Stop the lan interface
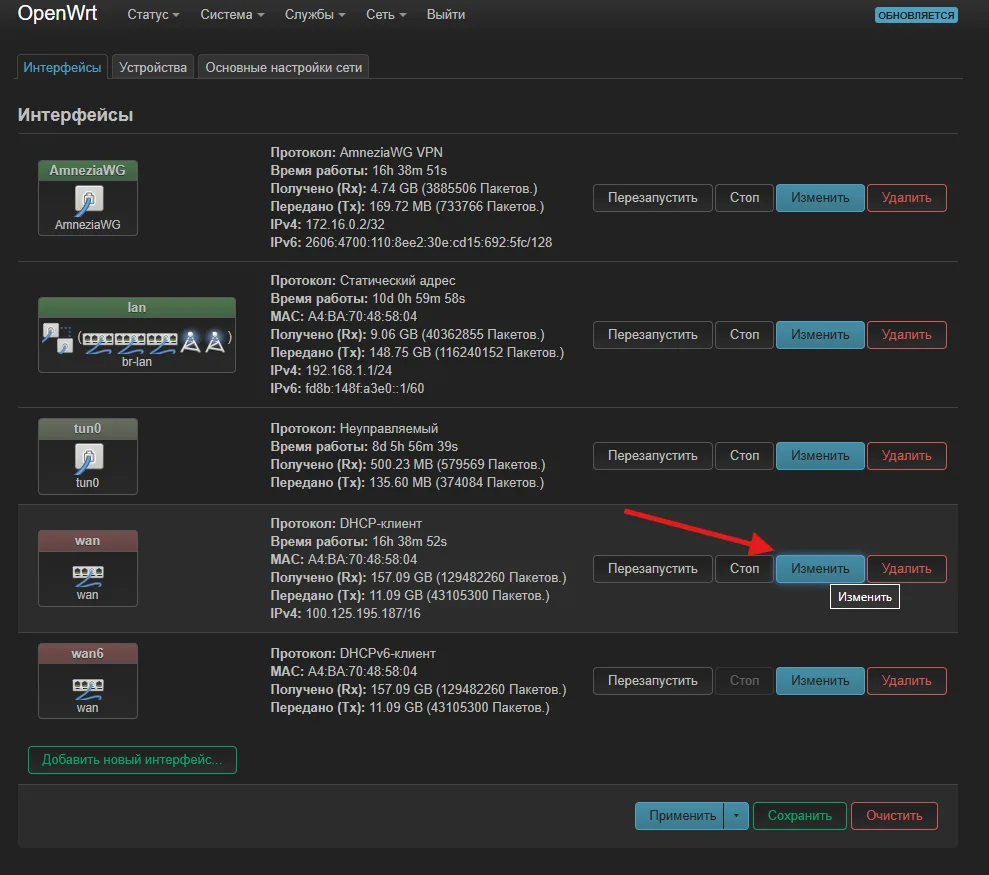This screenshot has width=989, height=875. pyautogui.click(x=744, y=335)
